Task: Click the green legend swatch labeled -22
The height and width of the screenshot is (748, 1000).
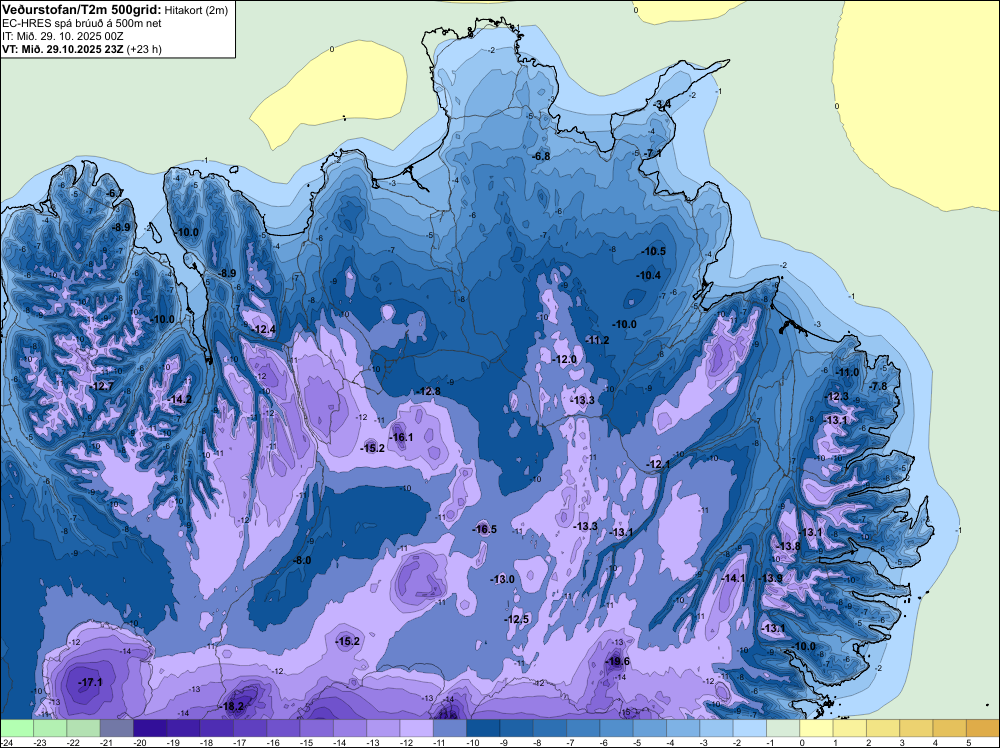Action: click(x=84, y=728)
